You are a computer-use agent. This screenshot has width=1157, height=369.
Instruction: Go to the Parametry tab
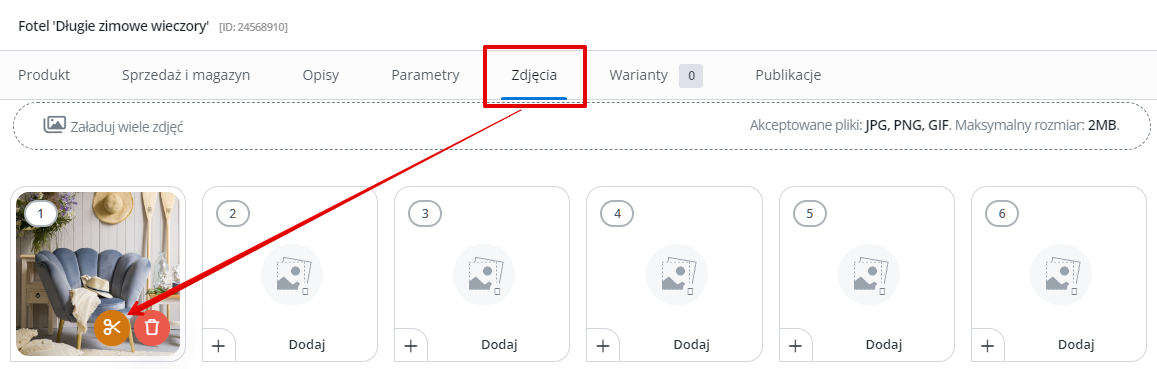[x=425, y=75]
